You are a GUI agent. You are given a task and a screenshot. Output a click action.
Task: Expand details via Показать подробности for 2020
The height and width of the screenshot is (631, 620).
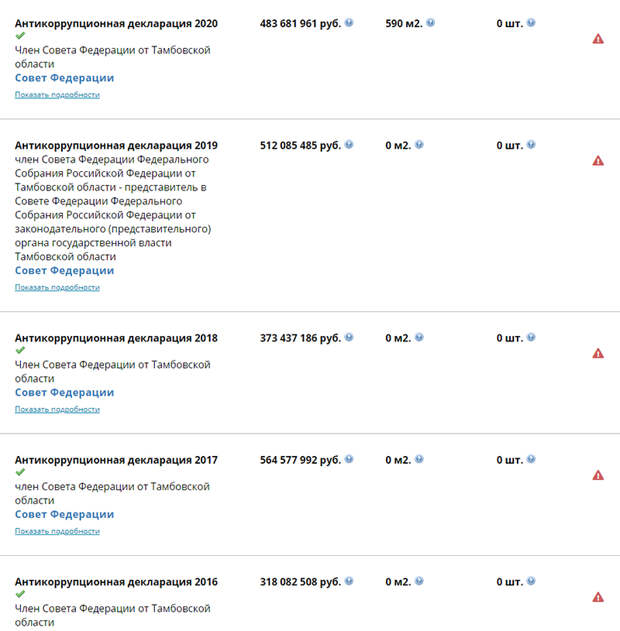pos(57,95)
